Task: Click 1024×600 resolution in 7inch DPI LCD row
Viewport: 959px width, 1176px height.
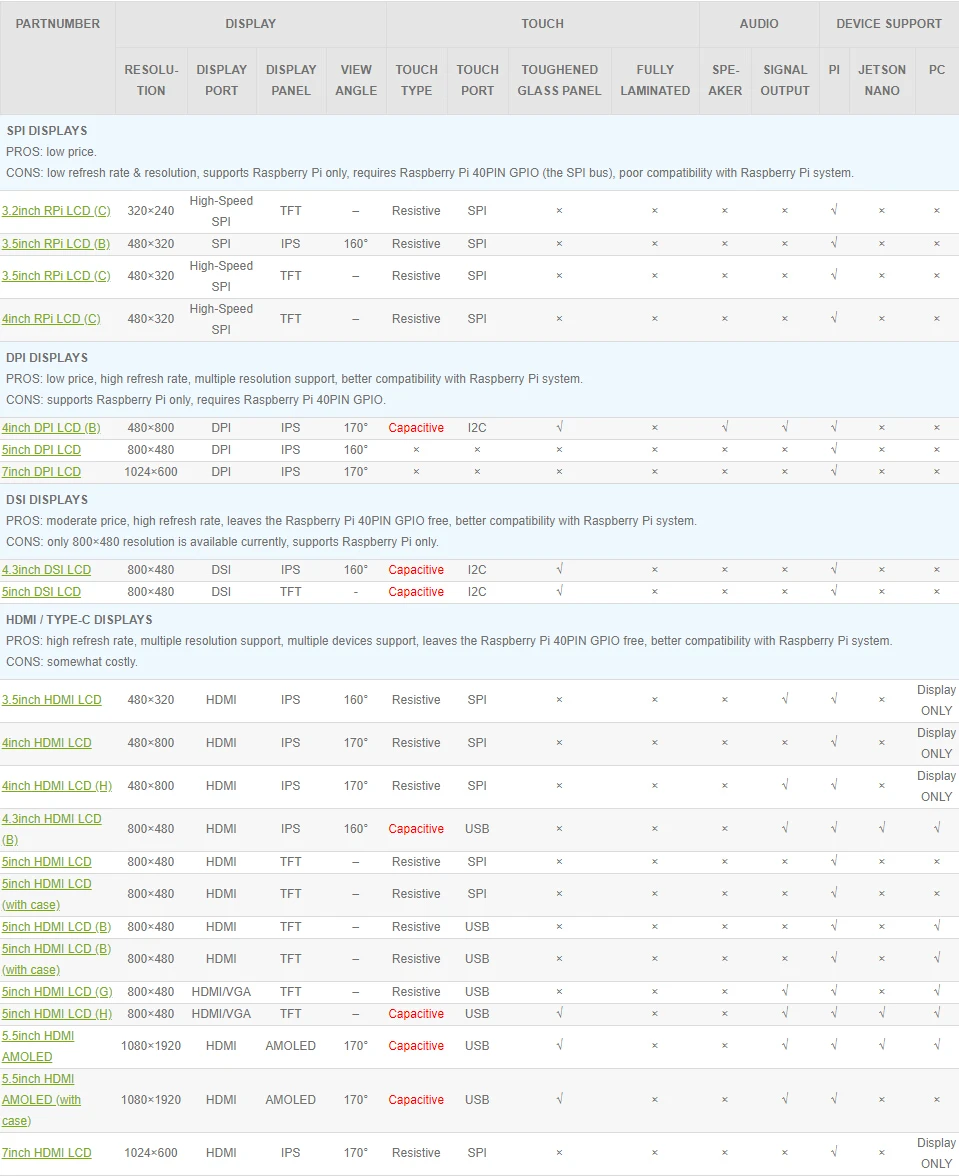Action: pyautogui.click(x=151, y=472)
